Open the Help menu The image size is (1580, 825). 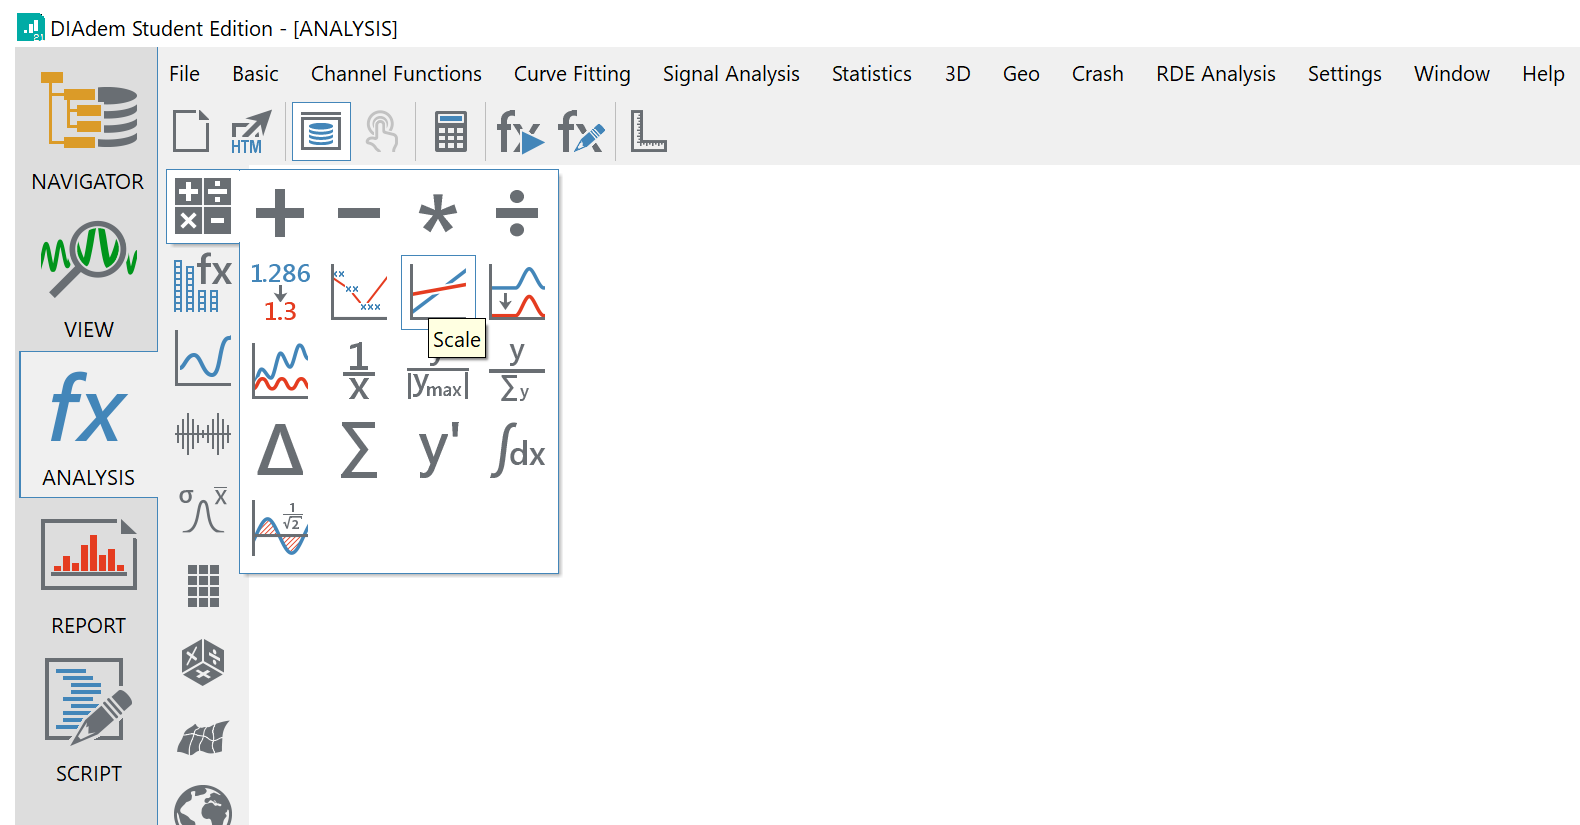point(1543,74)
